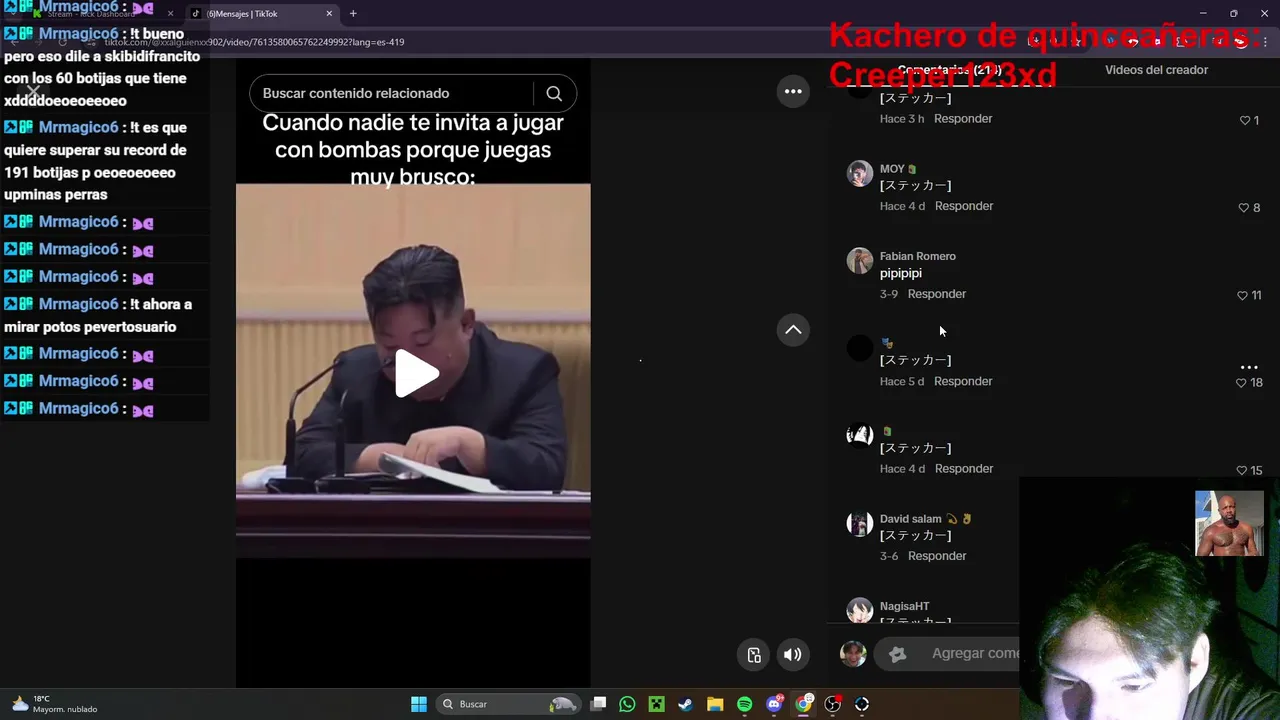Open Steam from the taskbar

point(685,704)
